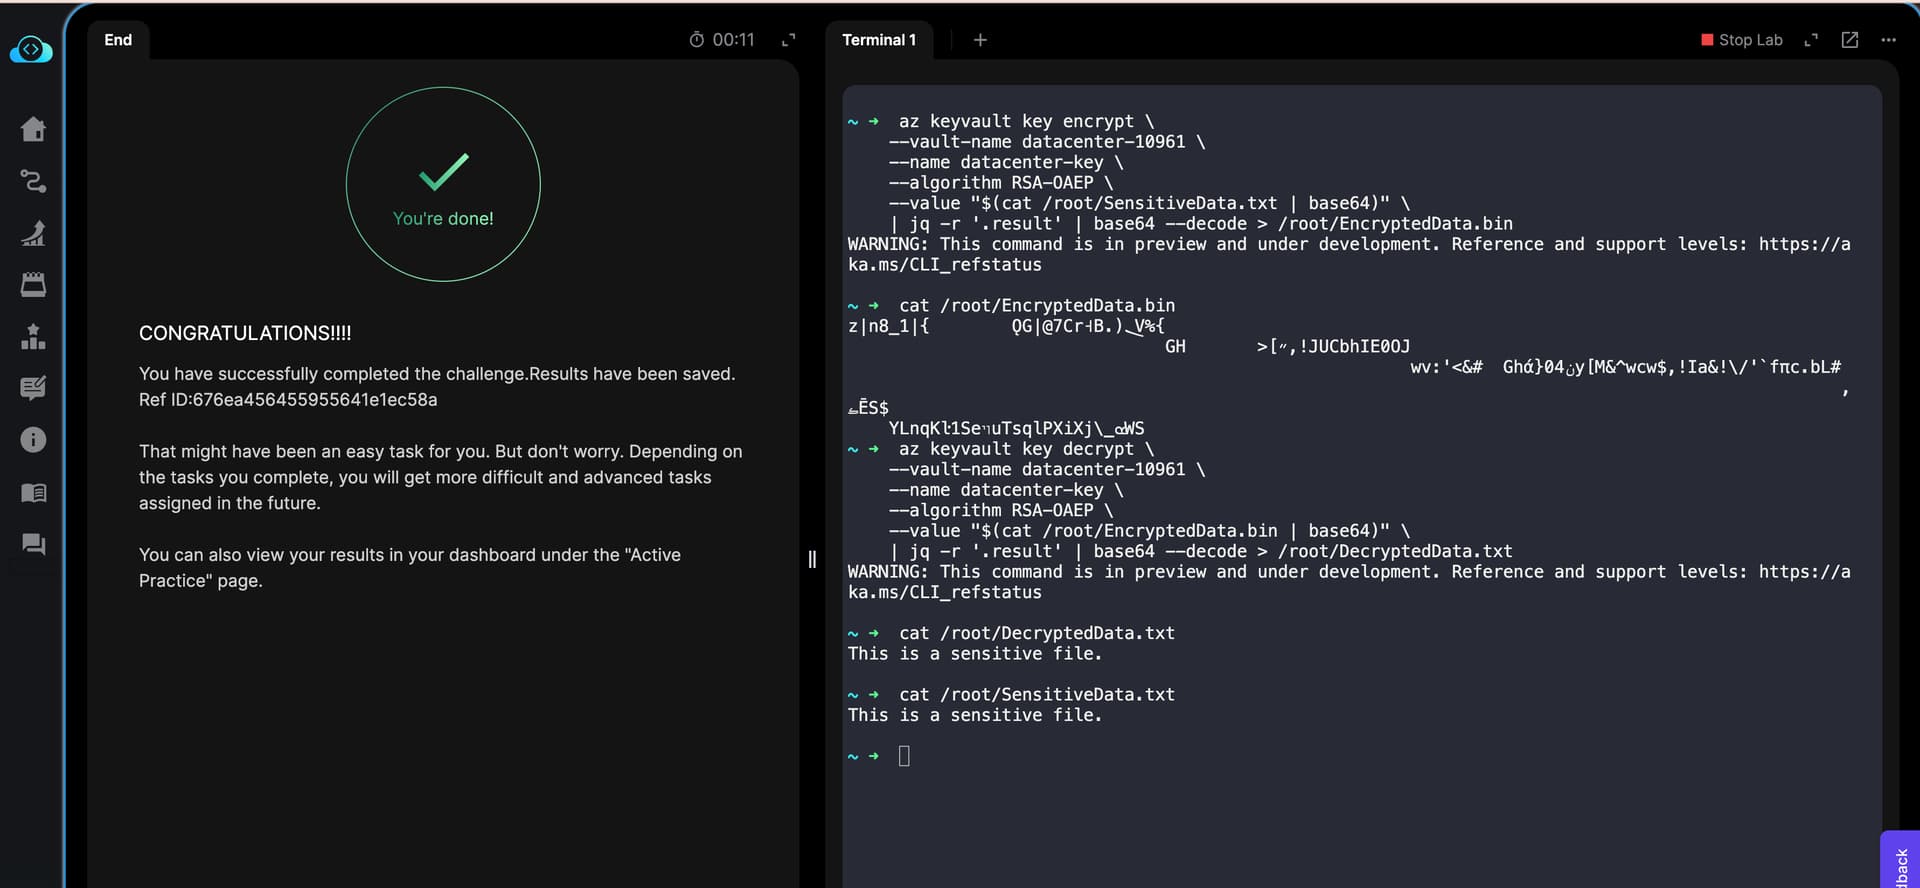Add a new terminal with plus button
Screen dimensions: 1920x888
tap(980, 40)
